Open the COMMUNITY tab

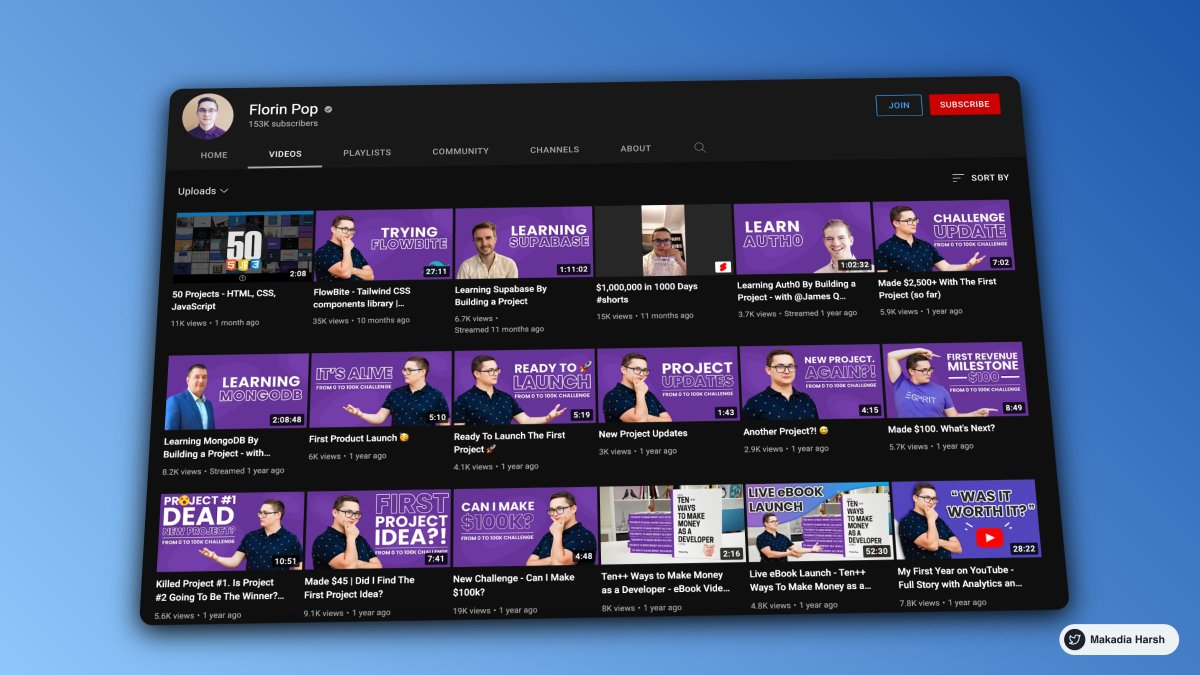pos(460,150)
